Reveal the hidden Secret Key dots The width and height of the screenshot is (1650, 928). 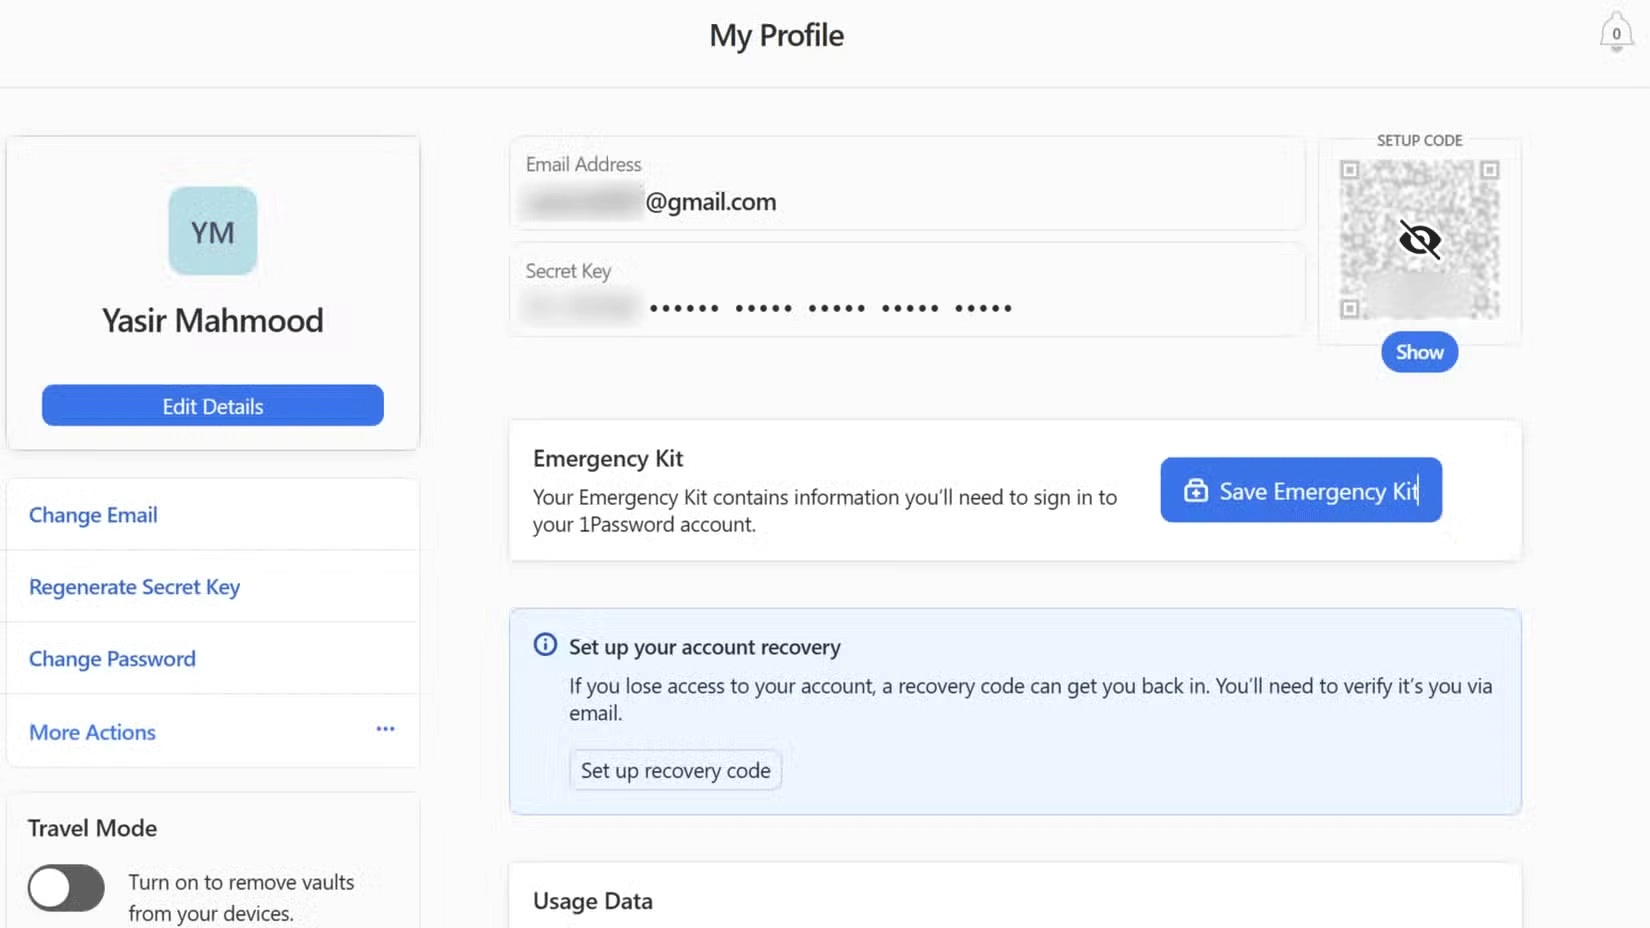[830, 307]
